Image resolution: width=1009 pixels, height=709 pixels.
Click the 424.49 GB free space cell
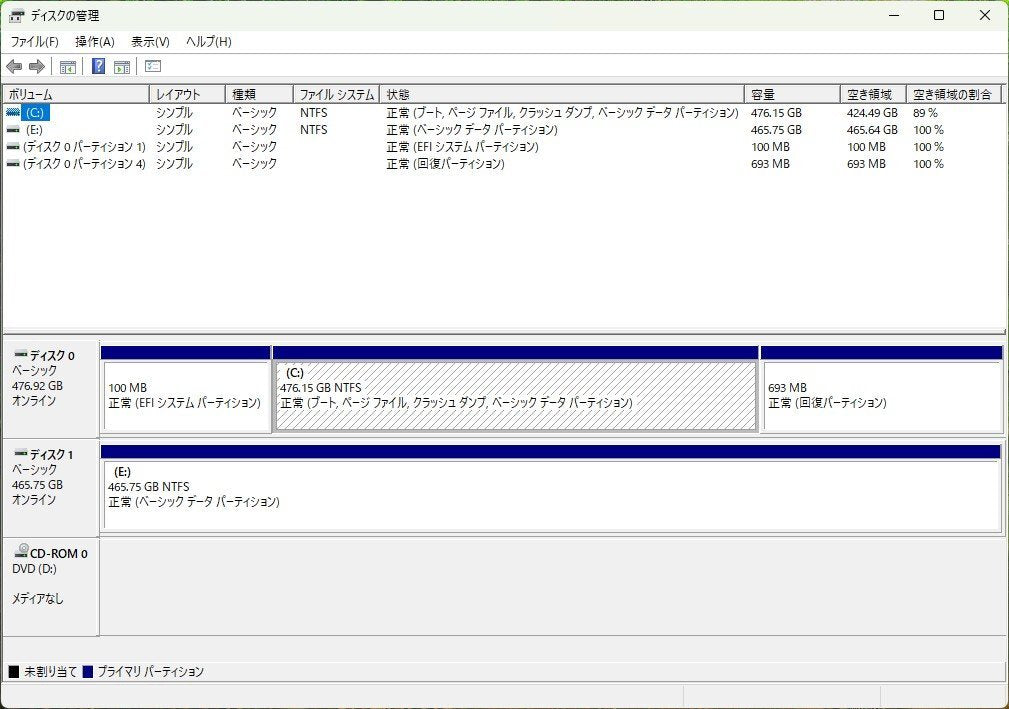coord(872,113)
